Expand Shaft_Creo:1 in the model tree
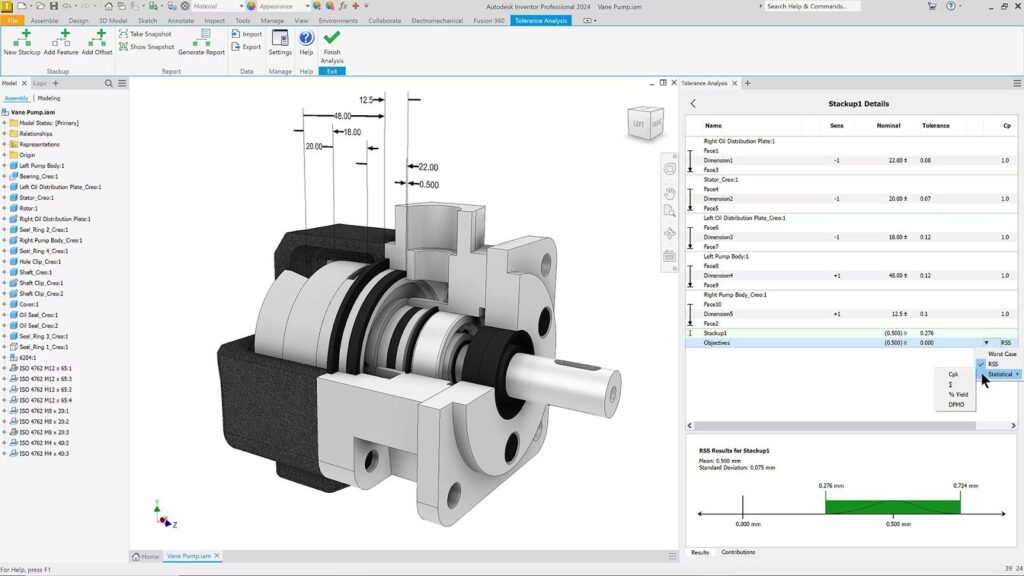The width and height of the screenshot is (1024, 576). coord(5,270)
